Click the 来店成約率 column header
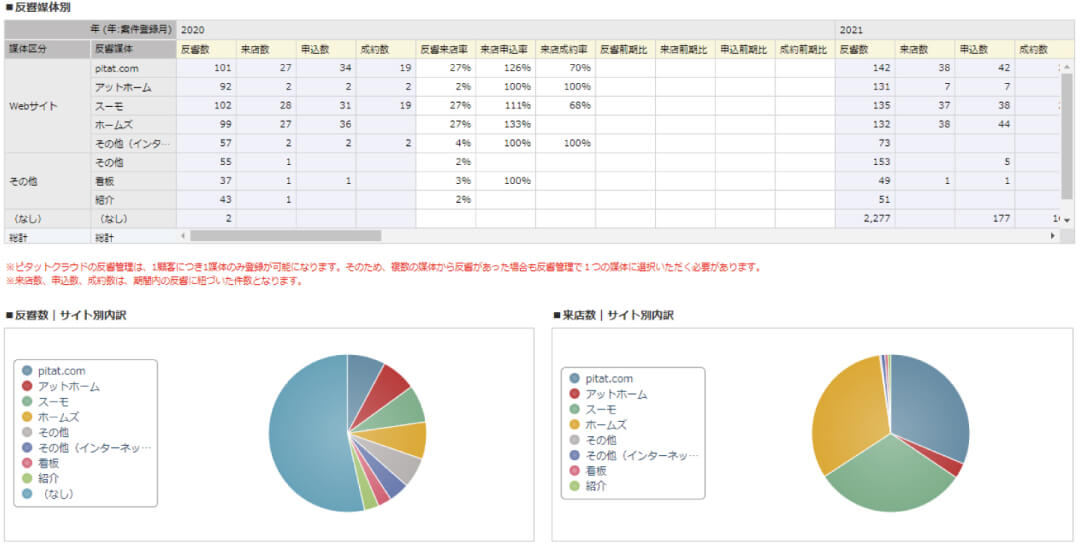This screenshot has width=1088, height=544. click(x=565, y=49)
